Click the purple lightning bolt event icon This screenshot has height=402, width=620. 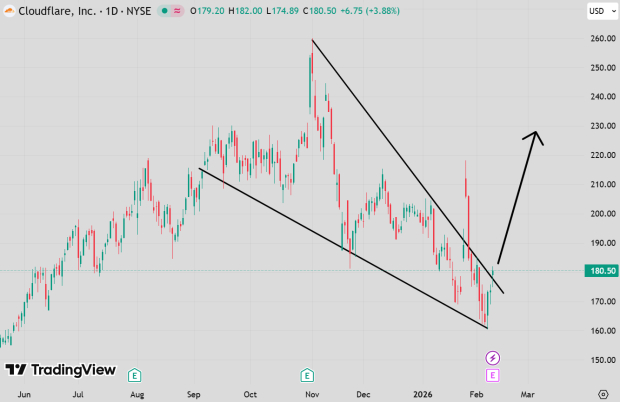pyautogui.click(x=492, y=357)
